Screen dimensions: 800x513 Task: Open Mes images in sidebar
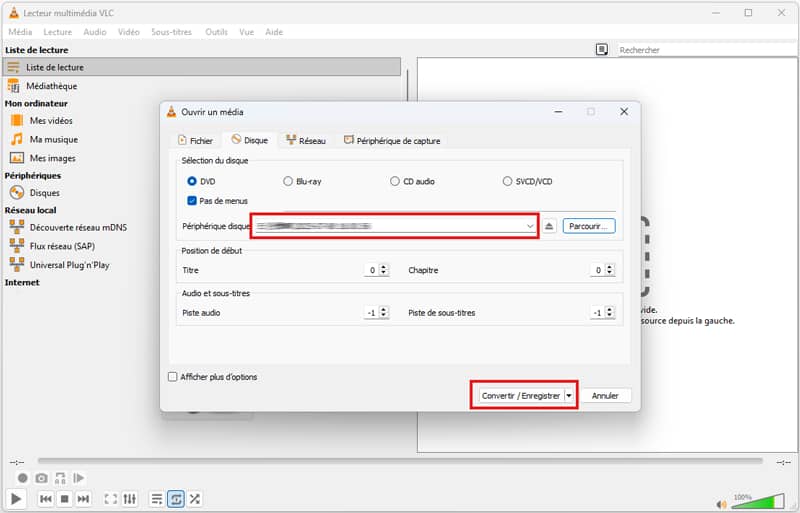click(53, 158)
